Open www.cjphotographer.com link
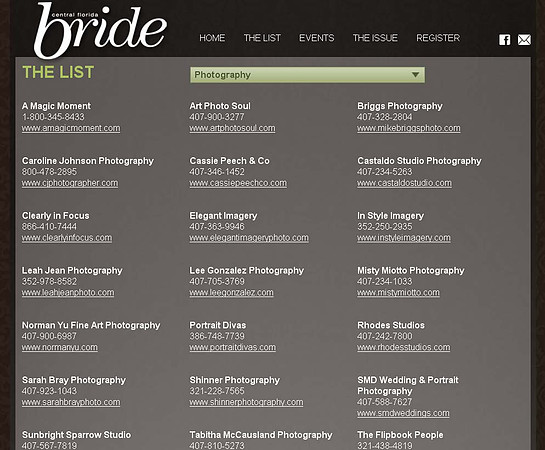Viewport: 545px width, 450px height. 70,183
